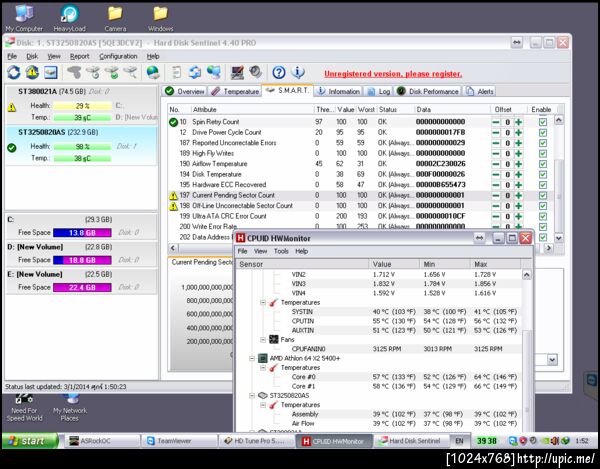Screen dimensions: 600x469
Task: Click the refresh disk status toolbar icon
Action: 14,73
